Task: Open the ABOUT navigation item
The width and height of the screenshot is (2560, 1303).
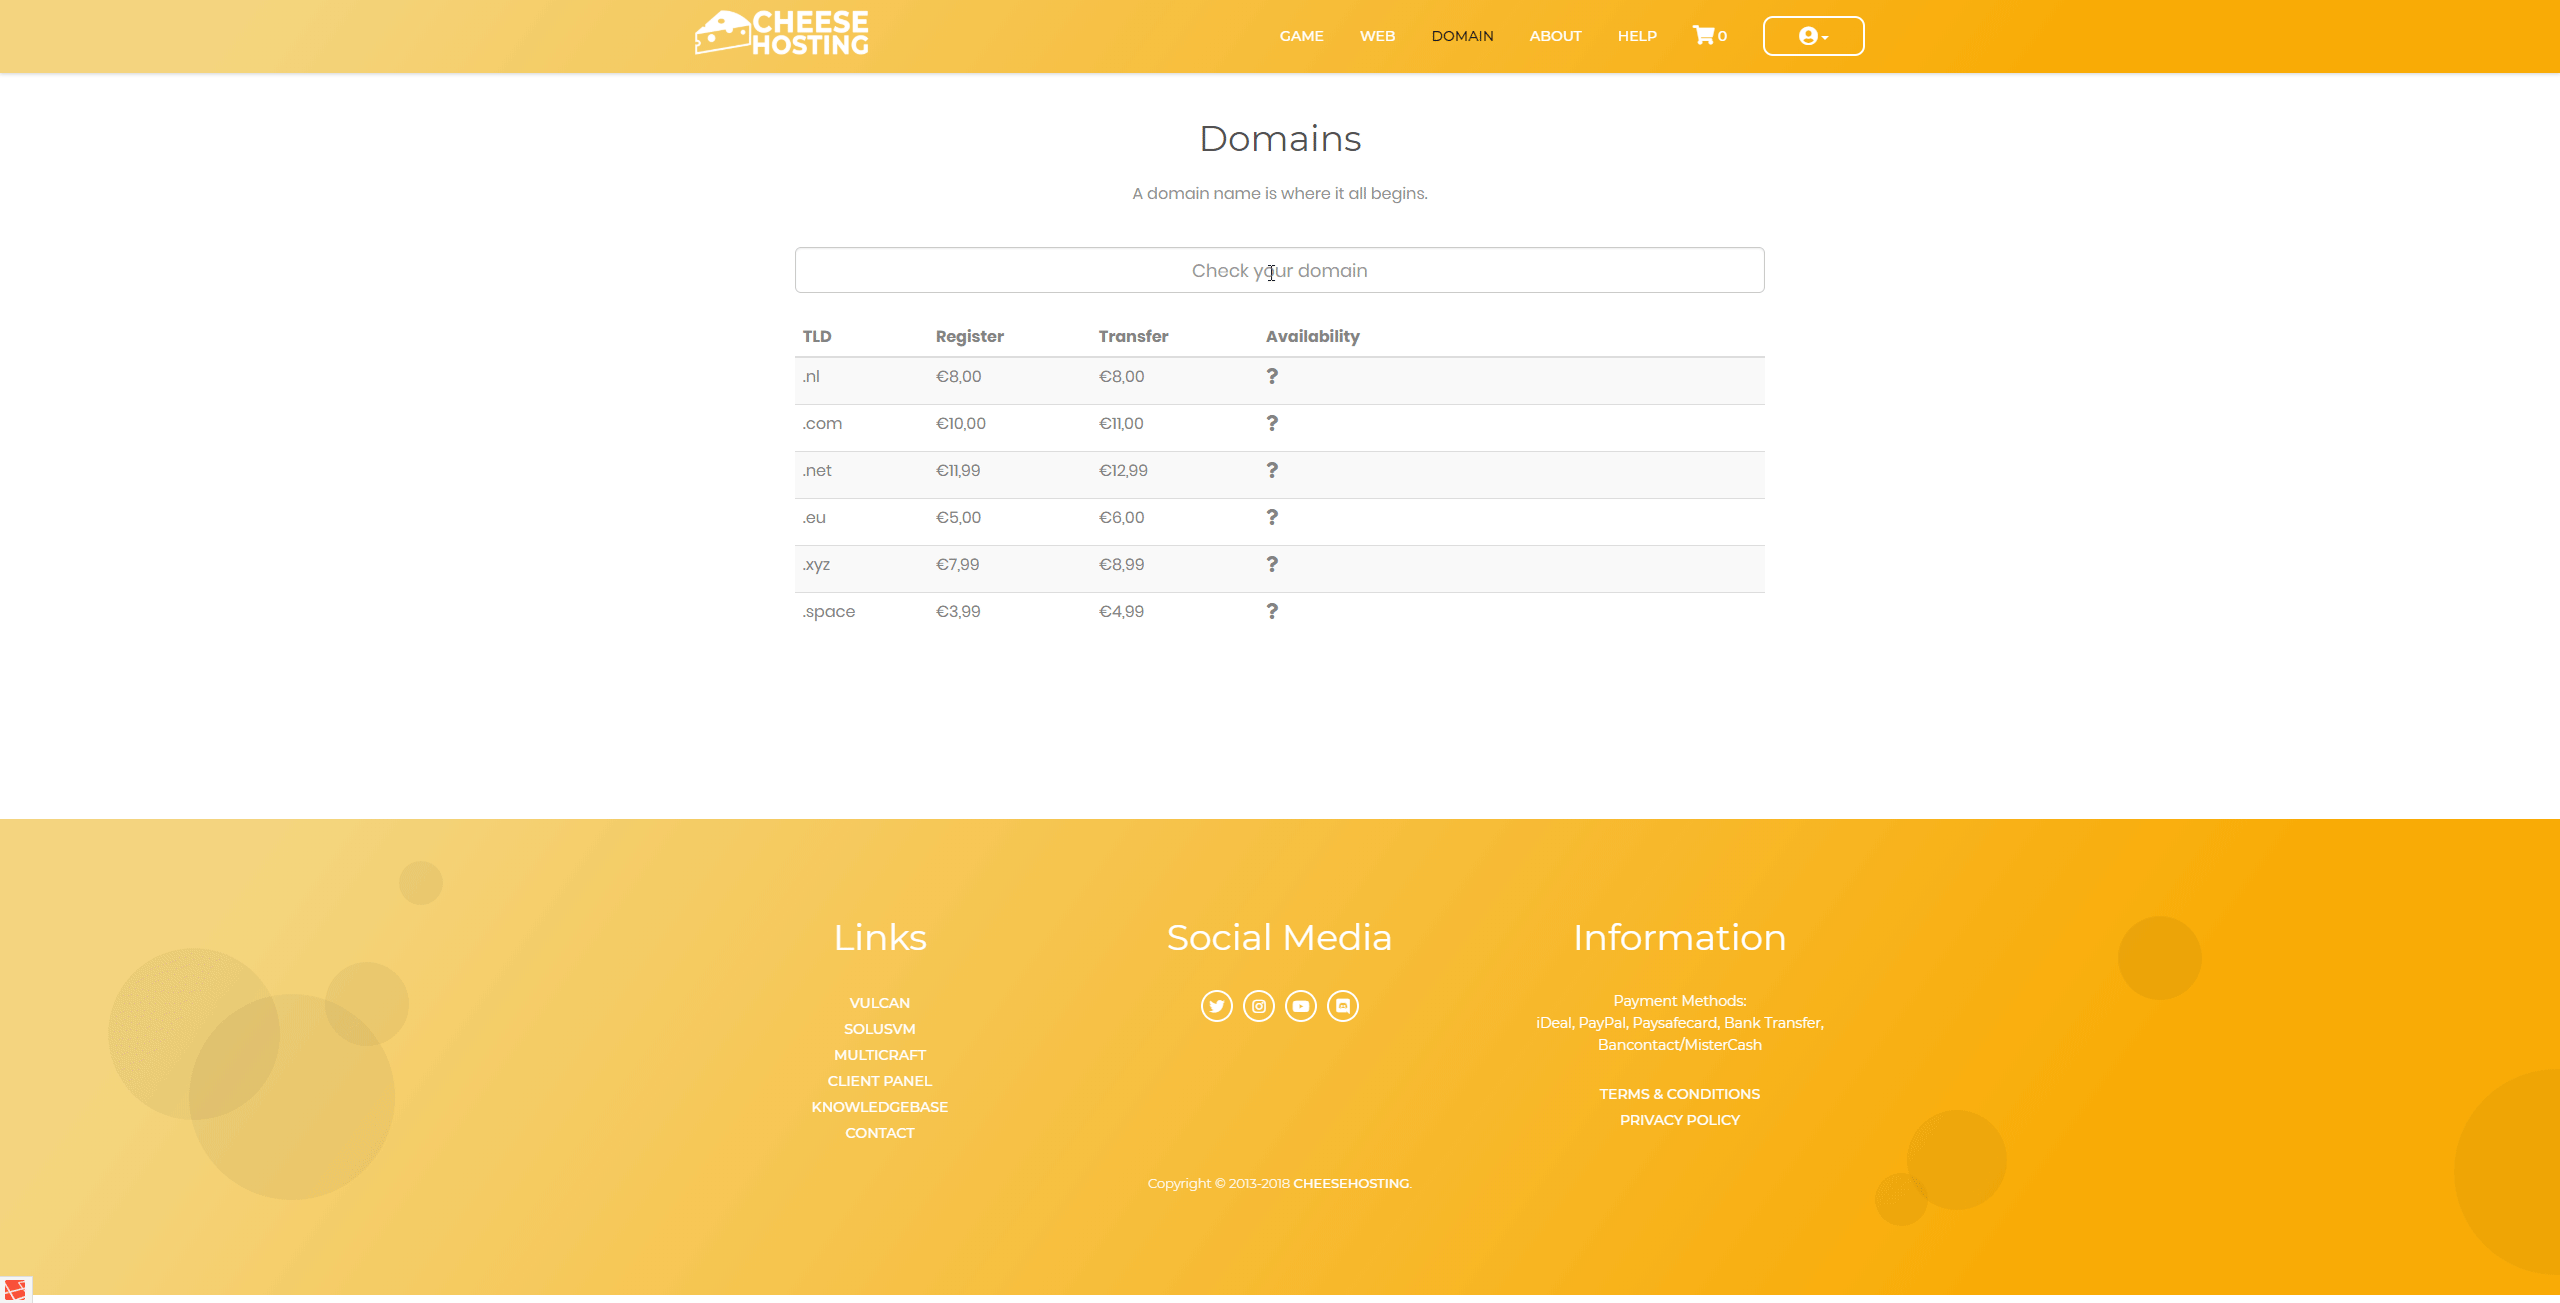Action: 1555,36
